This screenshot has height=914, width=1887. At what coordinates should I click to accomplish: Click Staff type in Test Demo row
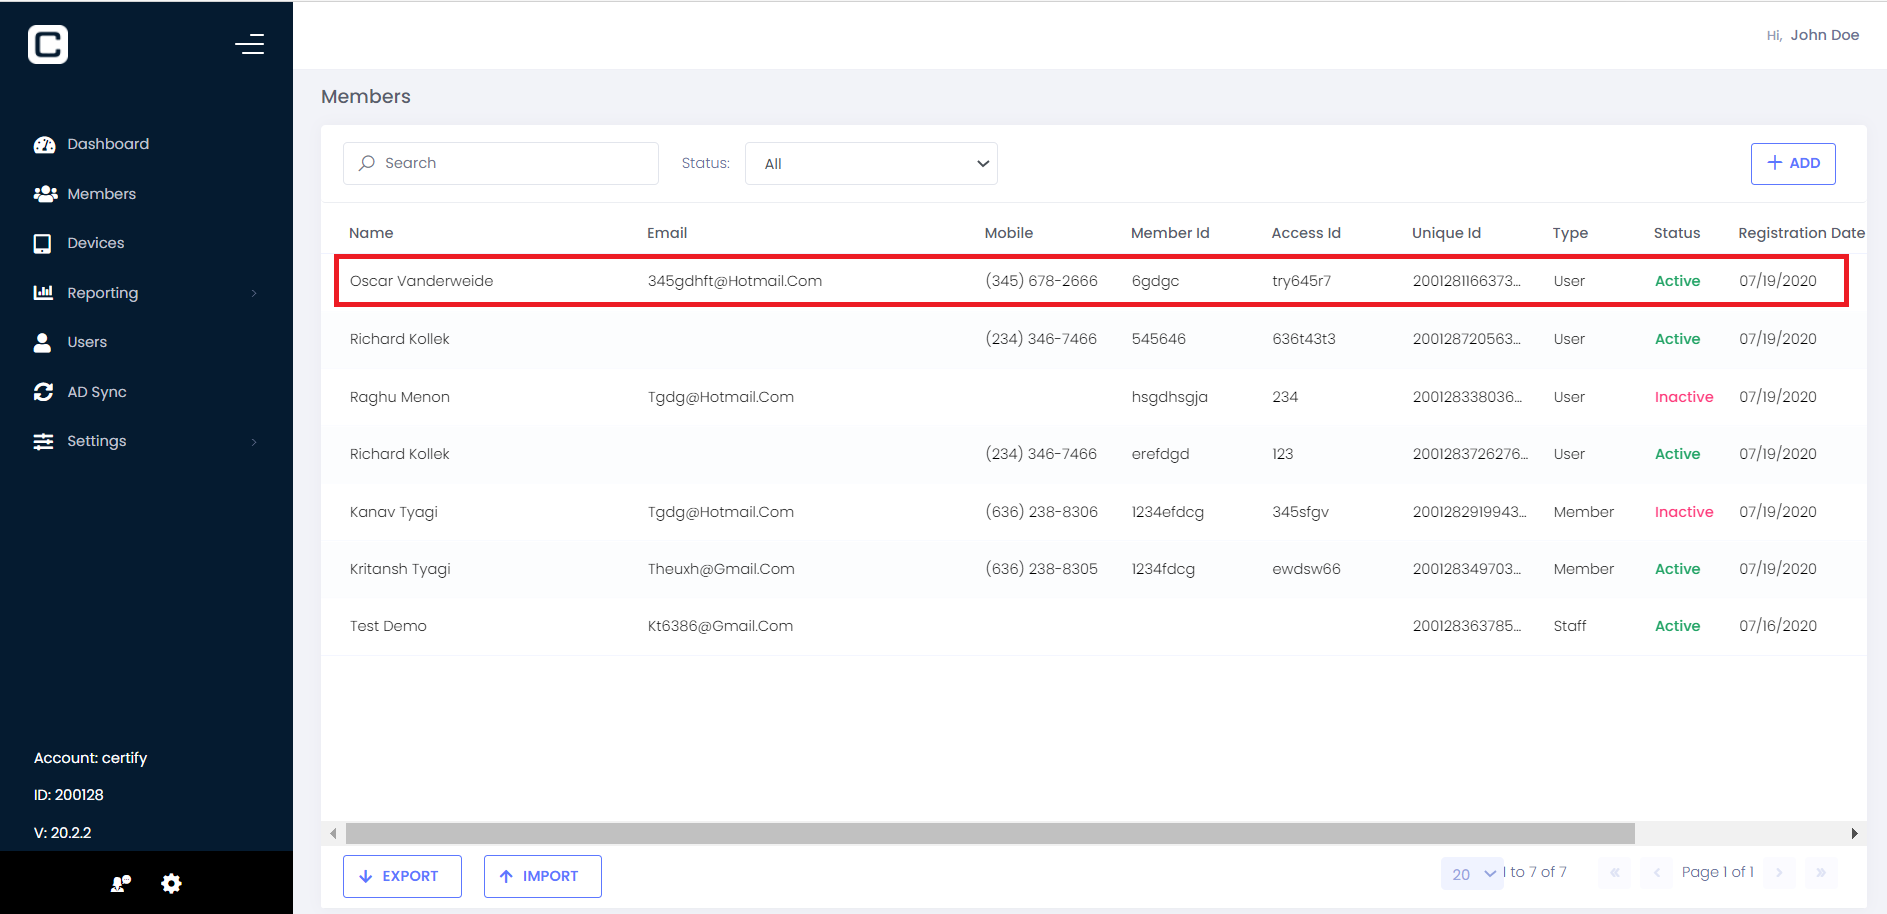(x=1570, y=626)
